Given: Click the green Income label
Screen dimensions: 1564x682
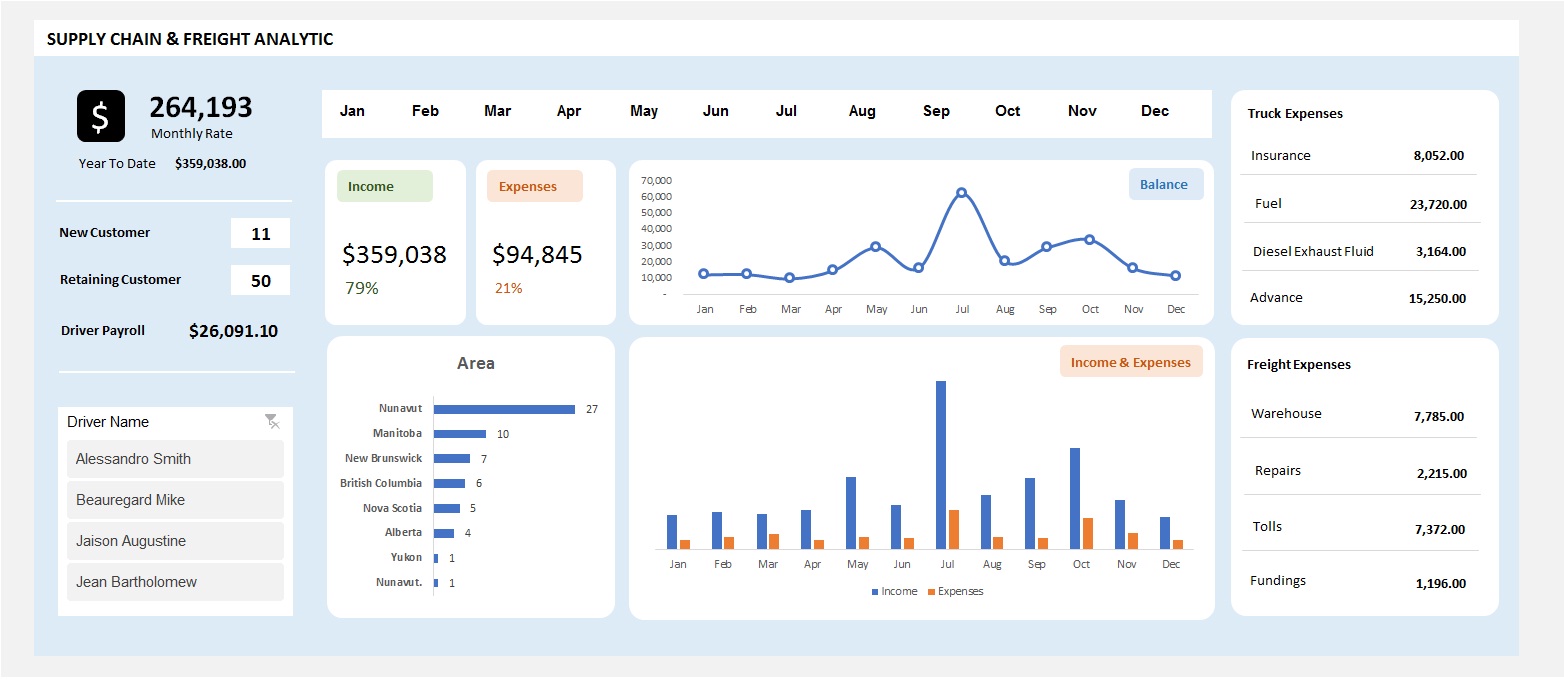Looking at the screenshot, I should coord(385,186).
